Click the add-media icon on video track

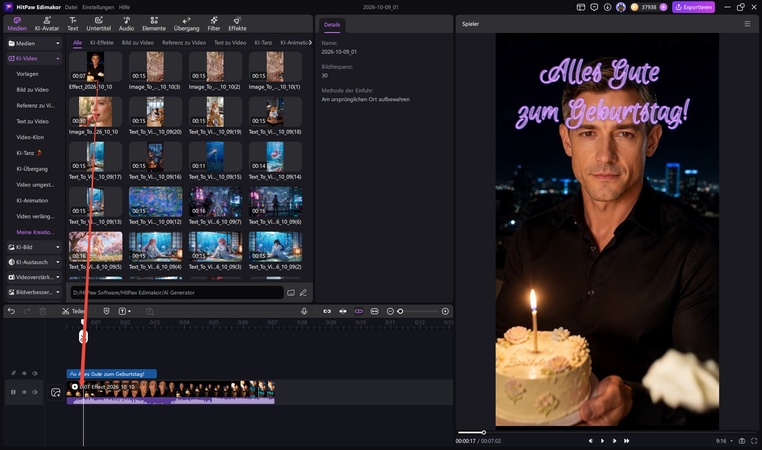coord(55,392)
